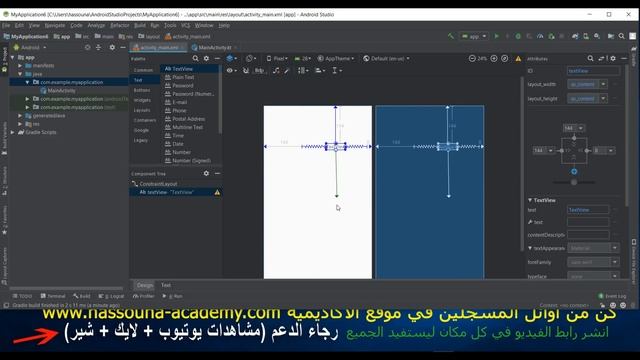The height and width of the screenshot is (360, 640).
Task: Minimize the Palette panel with the dash icon
Action: pyautogui.click(x=217, y=58)
